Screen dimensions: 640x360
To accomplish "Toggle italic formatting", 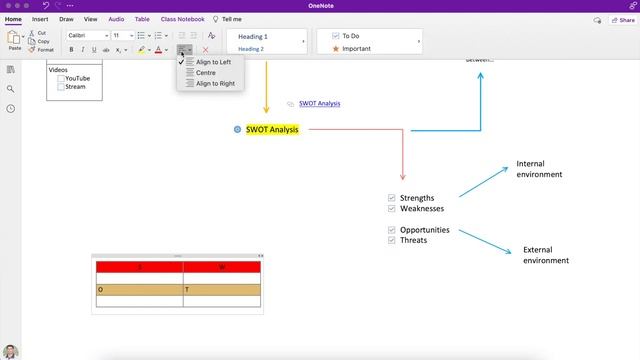I will (x=83, y=50).
